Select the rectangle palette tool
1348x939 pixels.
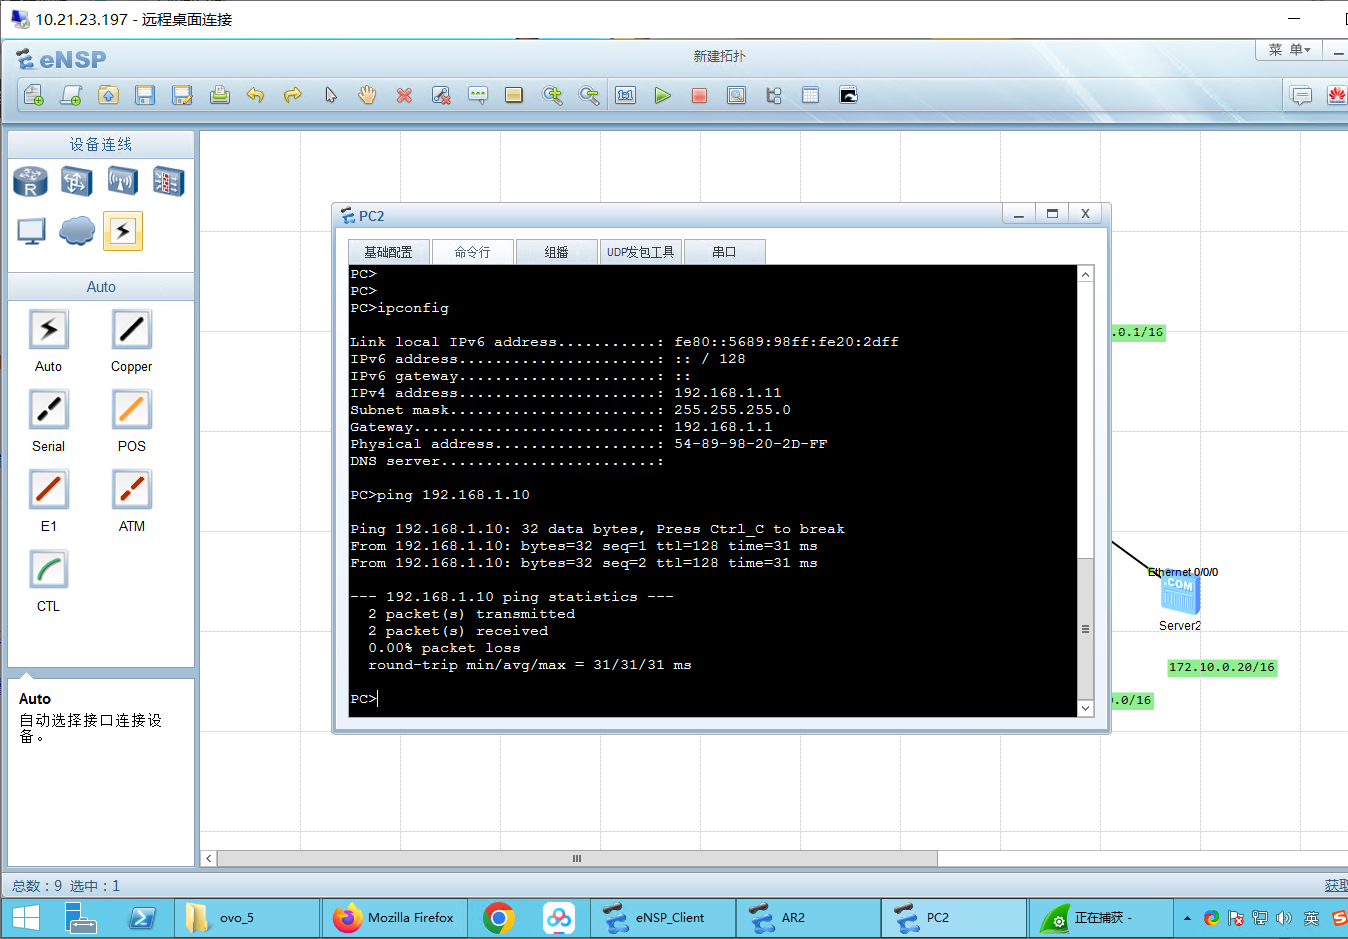(x=514, y=95)
